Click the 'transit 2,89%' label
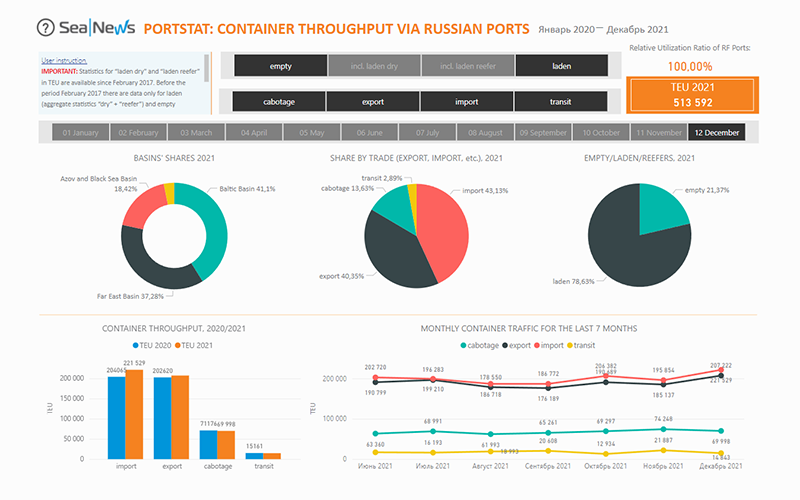Image resolution: width=800 pixels, height=500 pixels. pos(382,178)
